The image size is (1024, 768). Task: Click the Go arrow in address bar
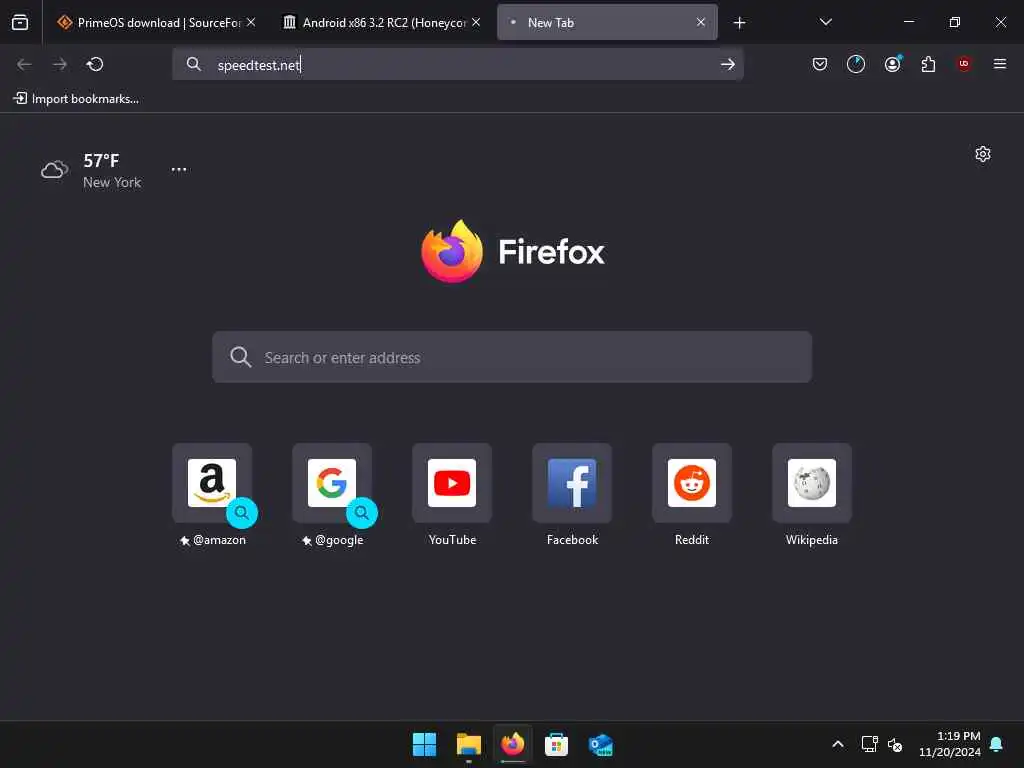(728, 64)
